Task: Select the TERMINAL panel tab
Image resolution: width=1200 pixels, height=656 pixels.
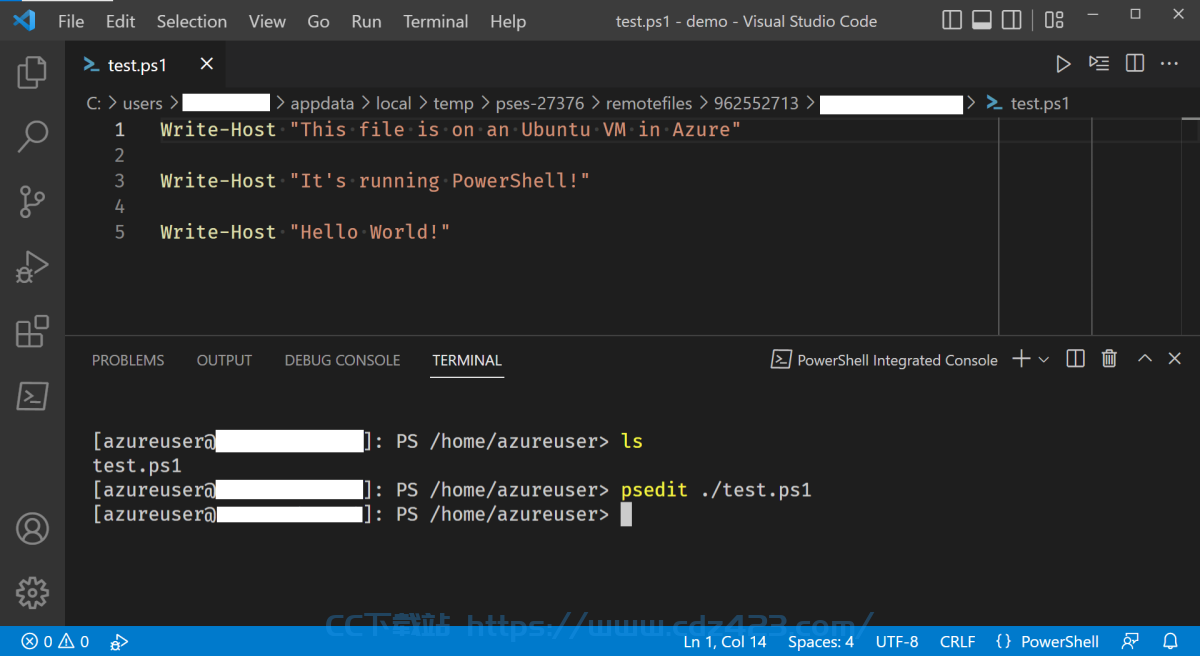Action: (467, 360)
